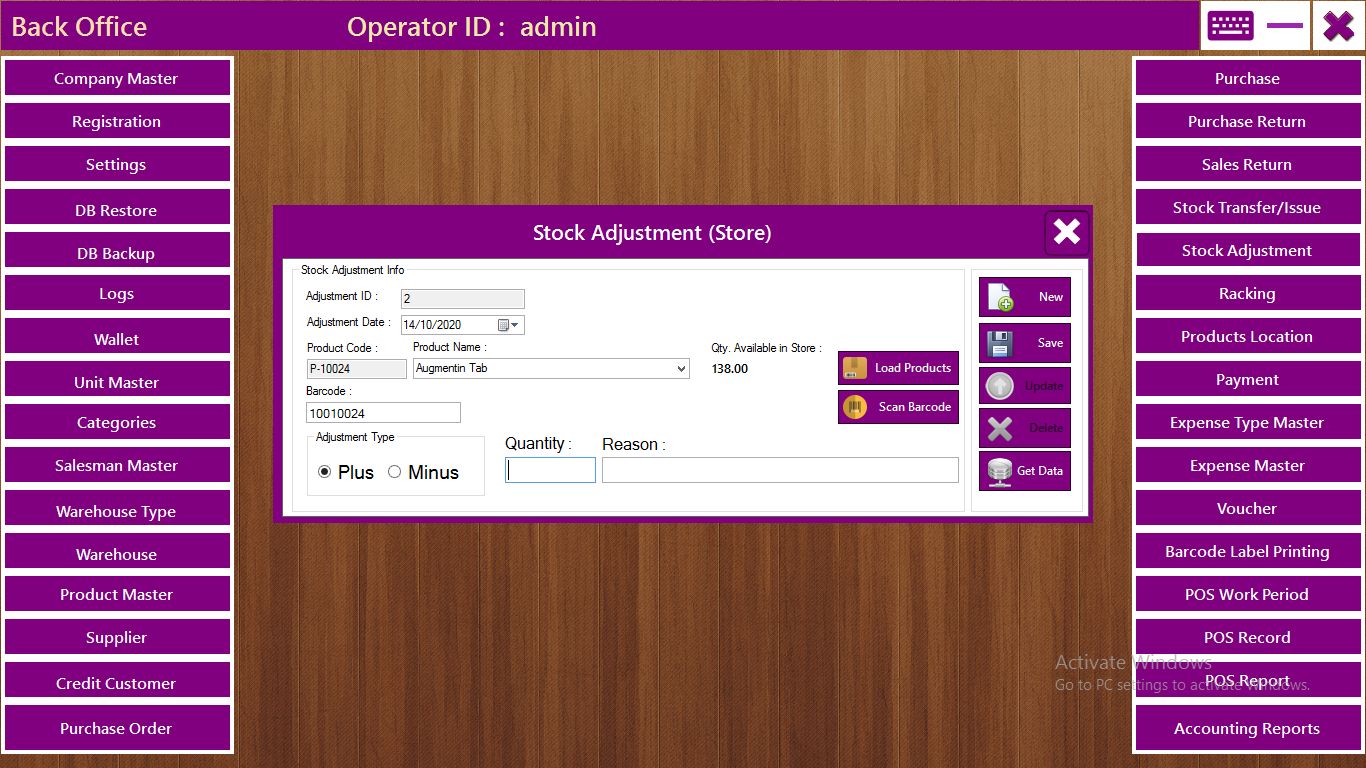Open Expense Master
Screen dimensions: 1366x768
coord(1247,465)
